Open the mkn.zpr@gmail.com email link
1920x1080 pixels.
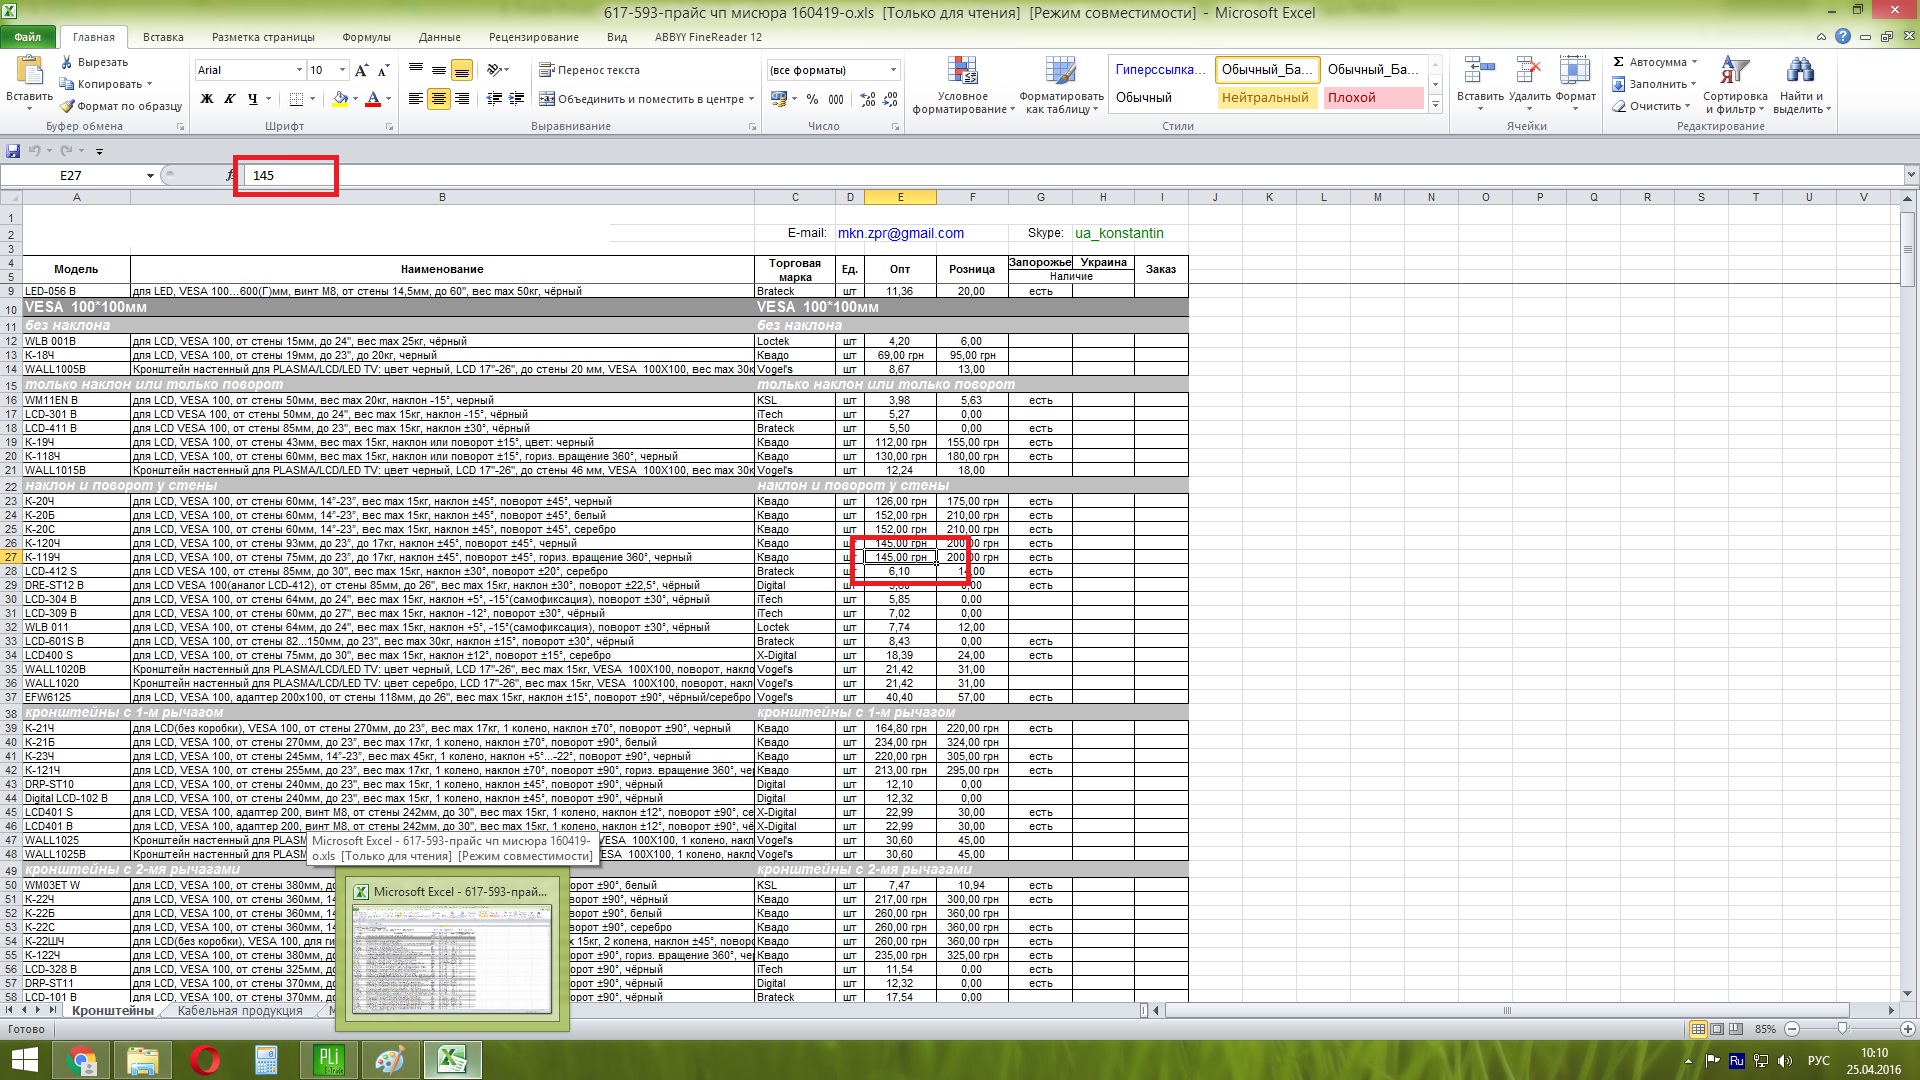pyautogui.click(x=901, y=233)
